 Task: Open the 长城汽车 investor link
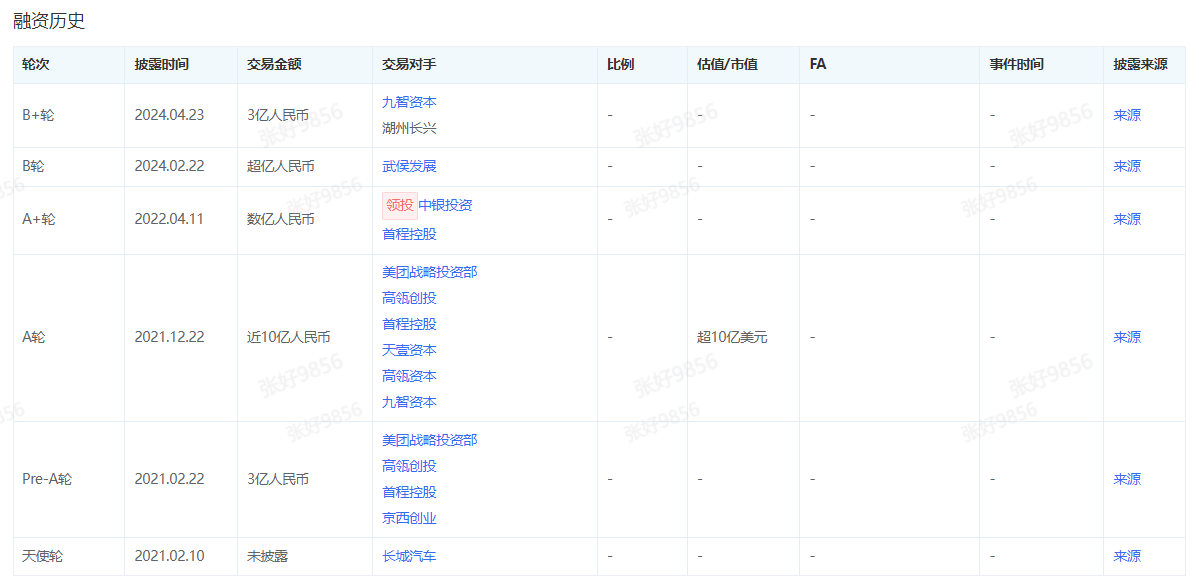[x=409, y=556]
